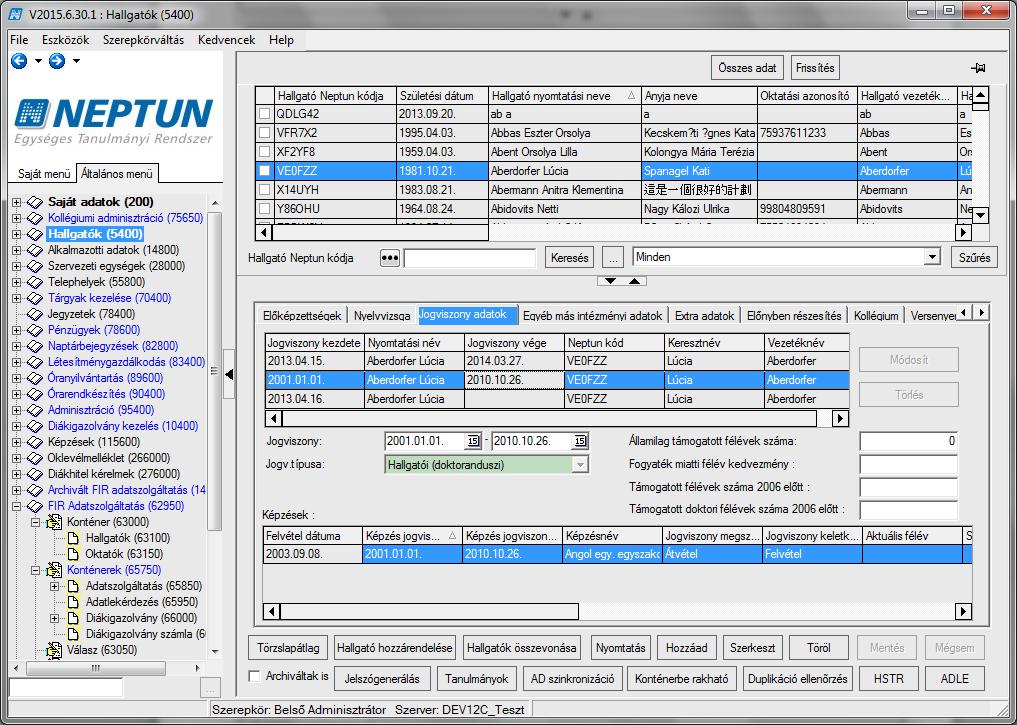Tick the checkbox for row X14UYH
Screen dimensions: 1017x725
coord(265,190)
